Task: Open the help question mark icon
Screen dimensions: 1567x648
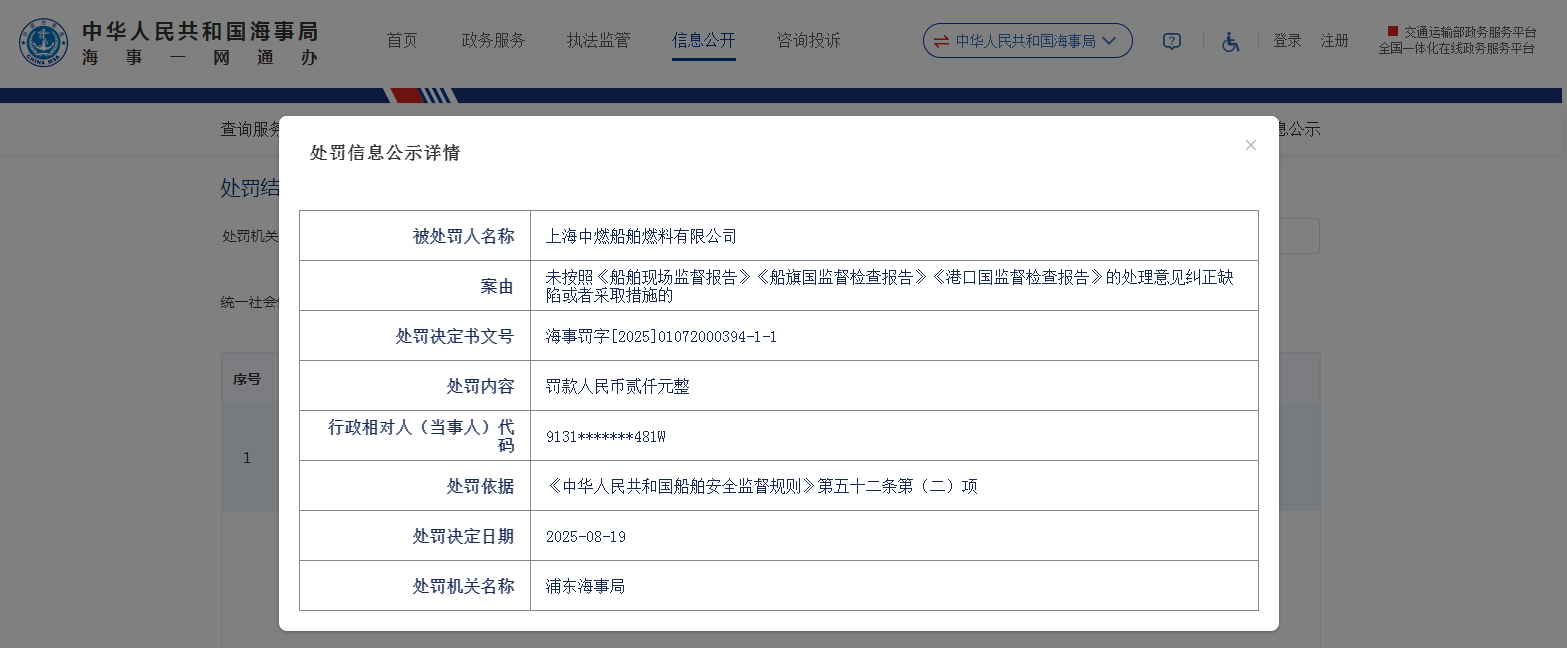Action: [x=1172, y=41]
